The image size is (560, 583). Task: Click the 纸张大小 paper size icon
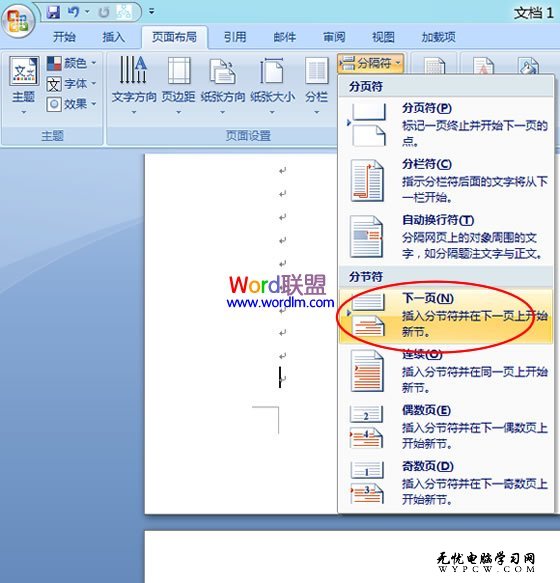272,71
